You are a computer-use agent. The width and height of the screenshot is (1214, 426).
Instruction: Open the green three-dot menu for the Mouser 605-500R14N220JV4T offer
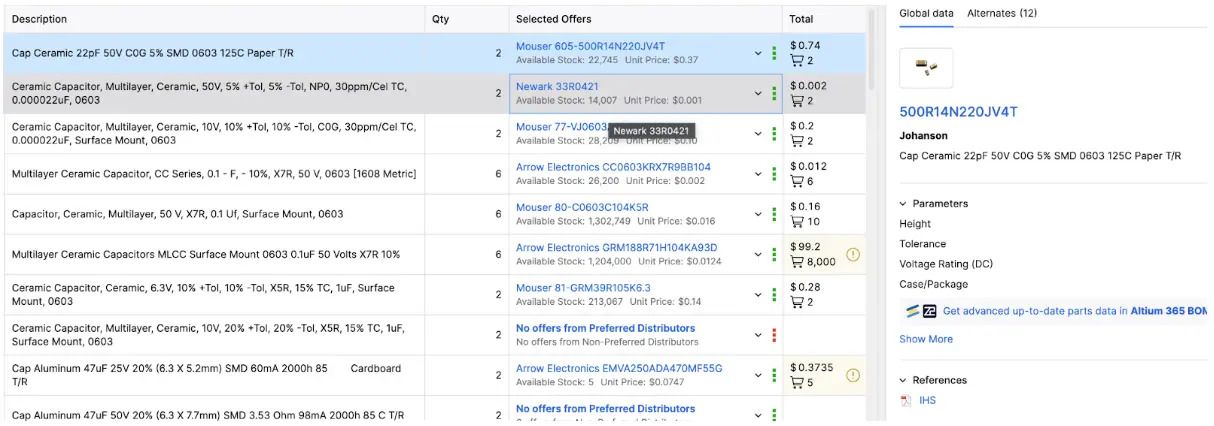tap(774, 53)
